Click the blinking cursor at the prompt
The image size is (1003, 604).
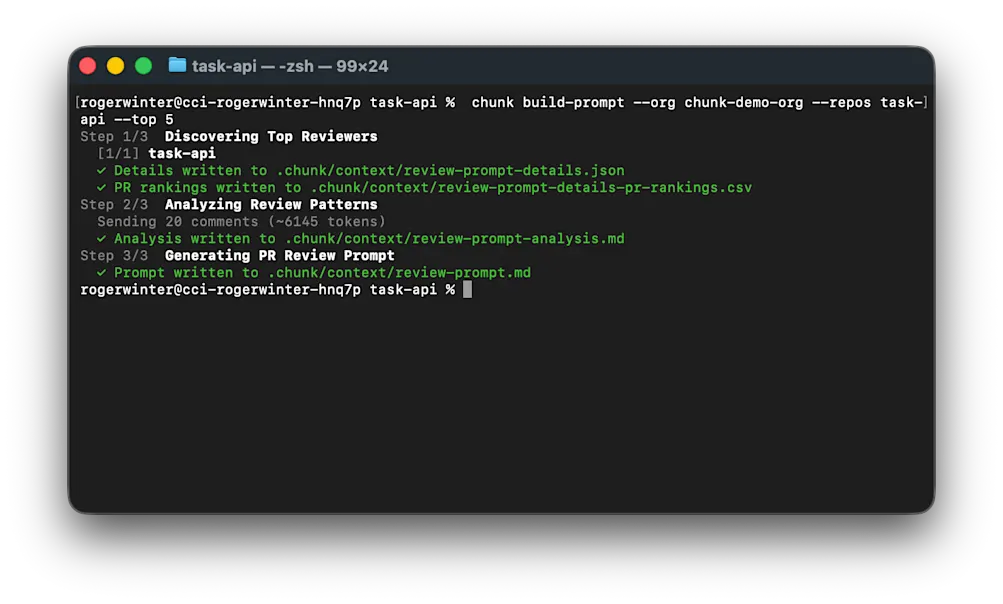click(x=466, y=289)
